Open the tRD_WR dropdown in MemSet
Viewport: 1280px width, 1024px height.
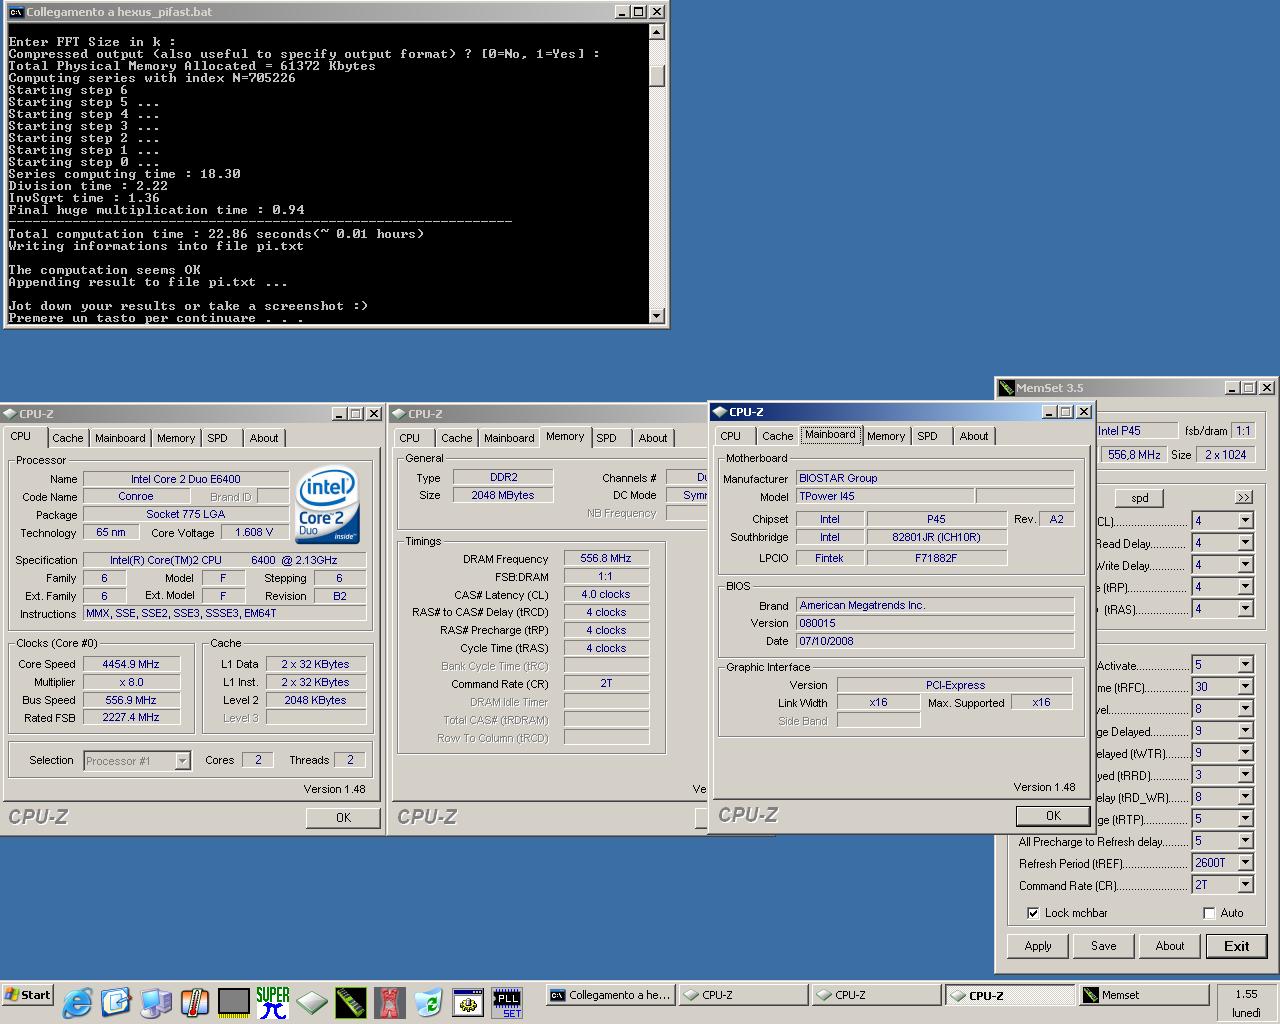[x=1245, y=797]
